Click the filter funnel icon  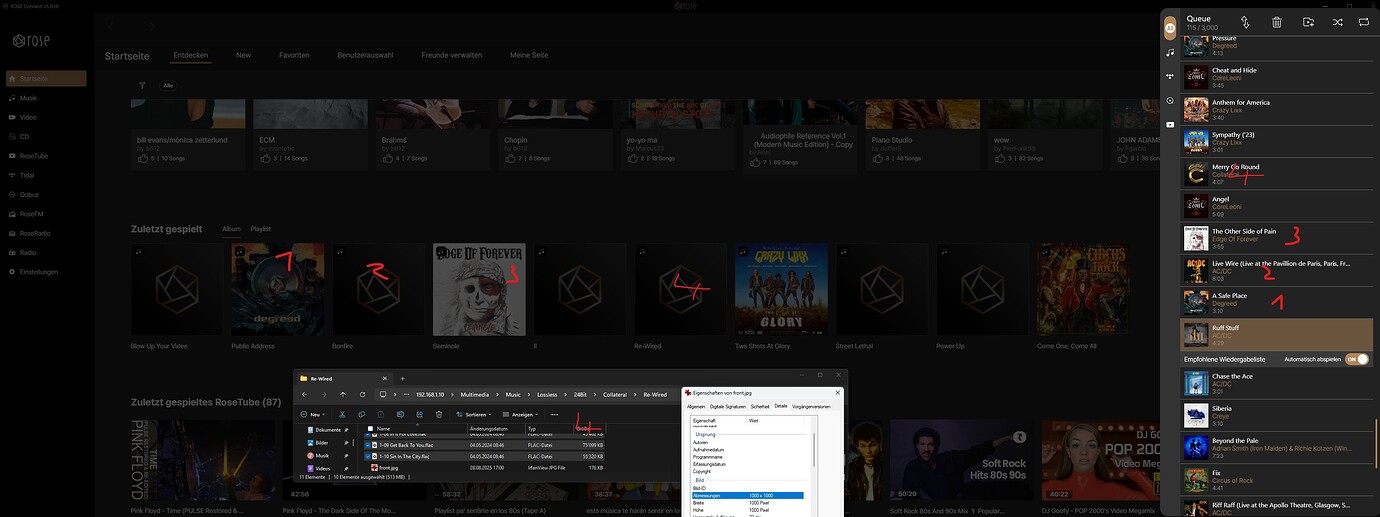pos(142,85)
